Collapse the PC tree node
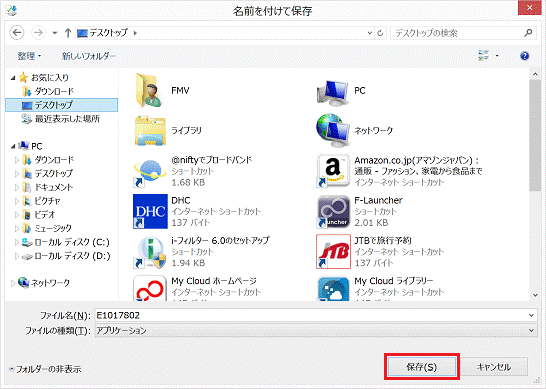This screenshot has height=389, width=546. coord(13,146)
